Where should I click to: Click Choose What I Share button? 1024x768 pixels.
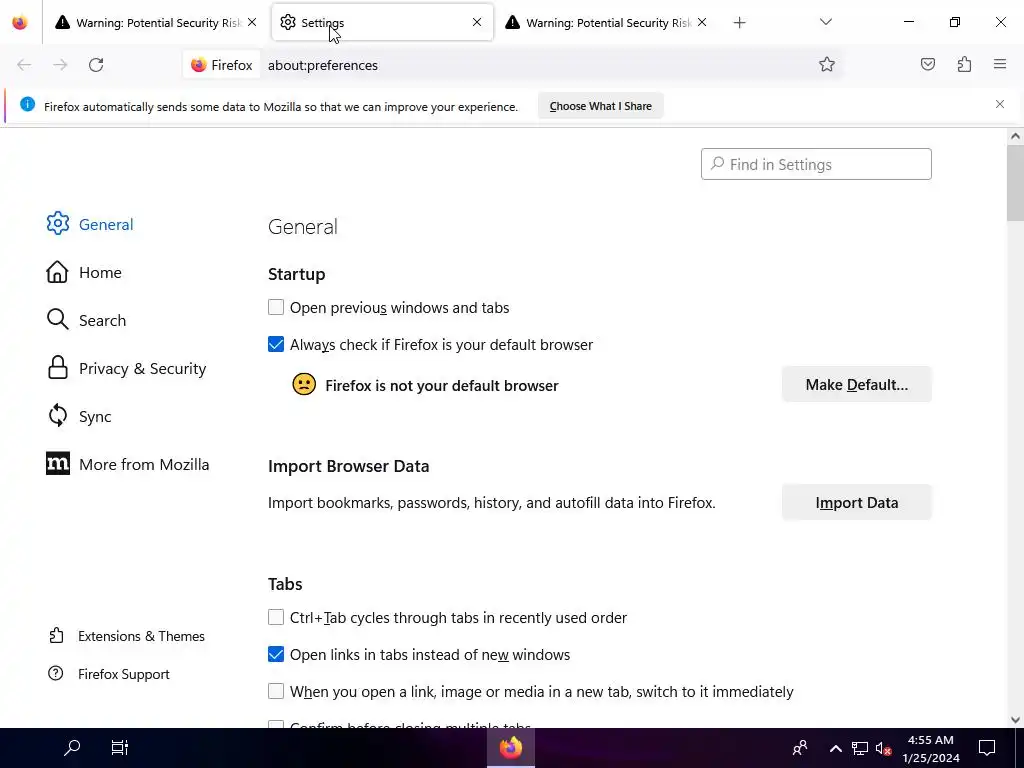point(600,106)
